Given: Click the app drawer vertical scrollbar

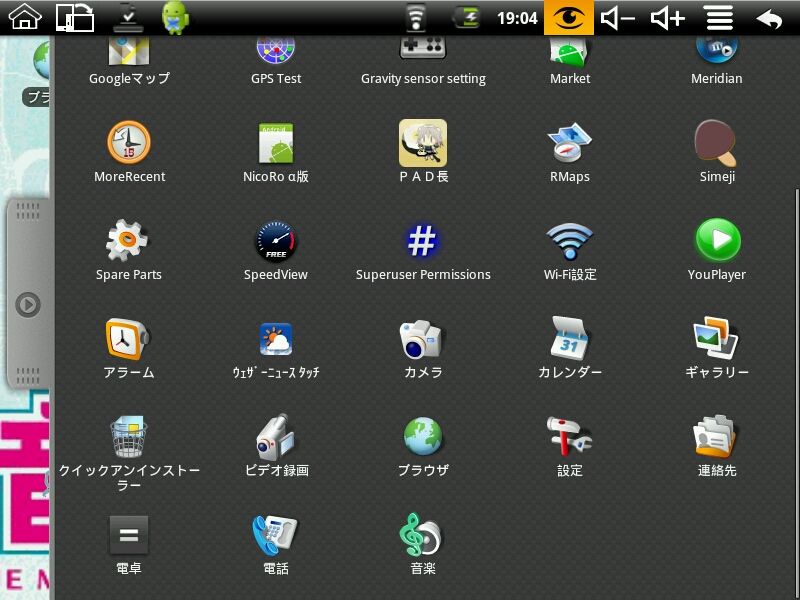Looking at the screenshot, I should click(x=797, y=393).
